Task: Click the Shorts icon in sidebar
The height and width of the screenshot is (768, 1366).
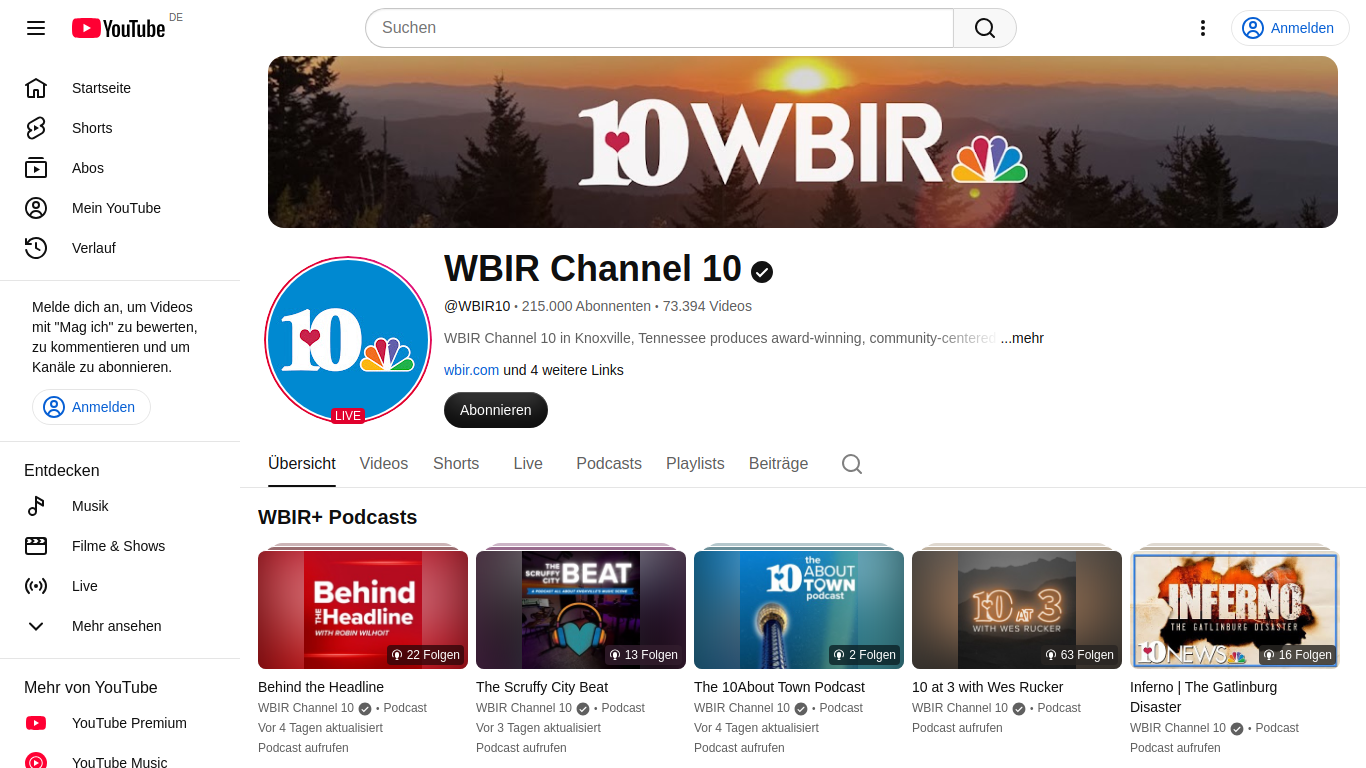Action: [36, 128]
